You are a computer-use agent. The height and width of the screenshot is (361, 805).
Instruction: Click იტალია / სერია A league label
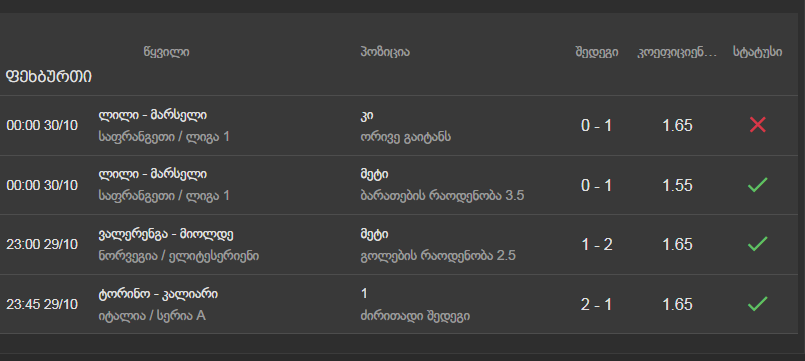coord(152,315)
